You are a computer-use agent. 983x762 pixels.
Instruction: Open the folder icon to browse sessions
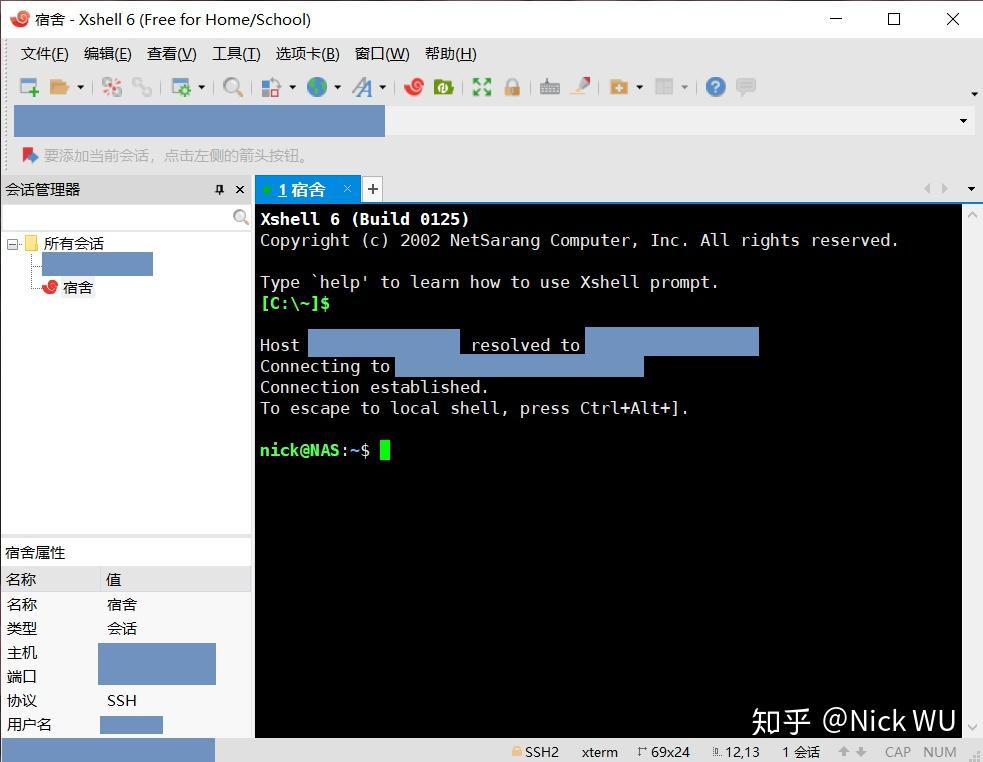tap(60, 87)
